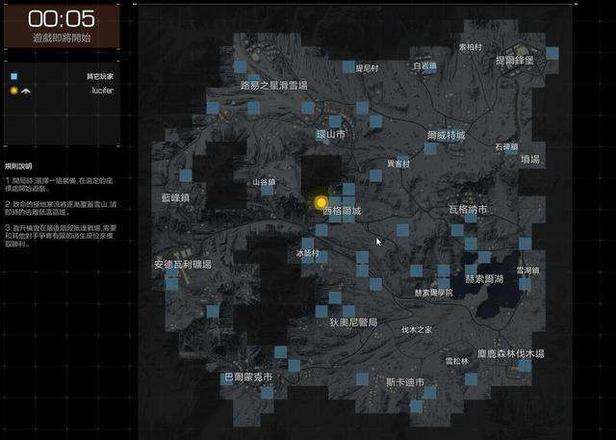Click the 白岩鎮 map label

(x=424, y=66)
